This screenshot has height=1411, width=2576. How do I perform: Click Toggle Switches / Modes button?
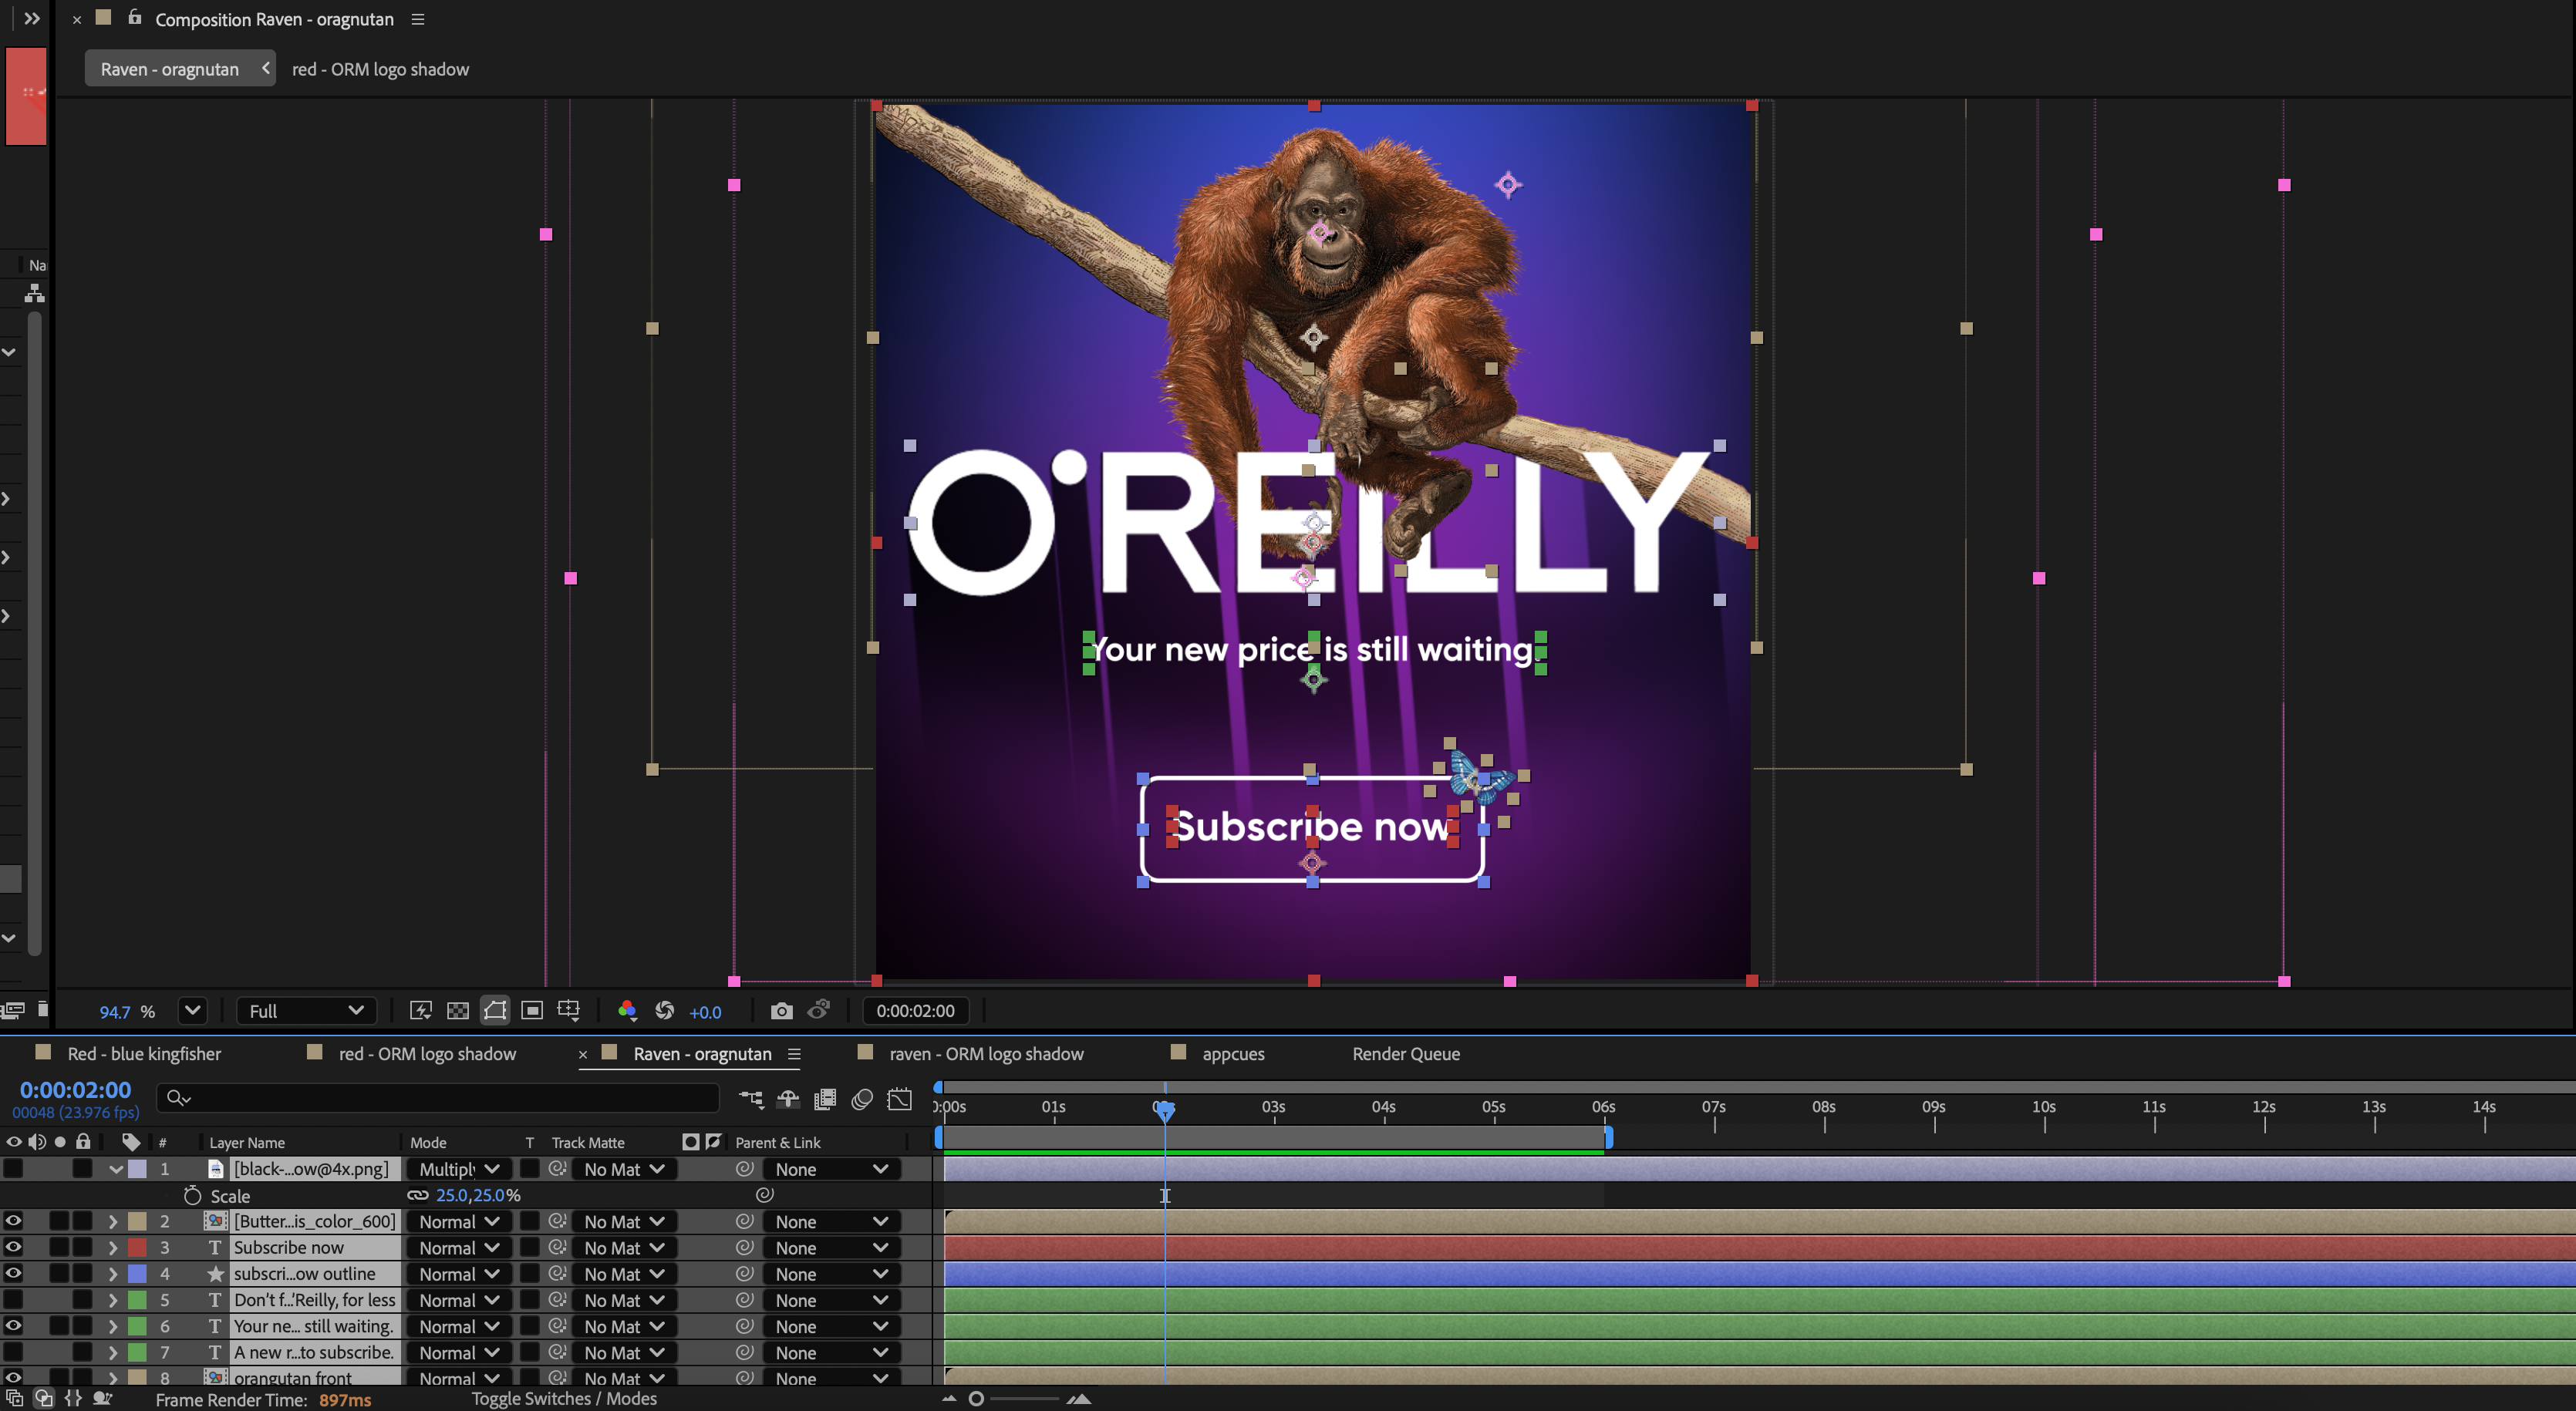(564, 1398)
